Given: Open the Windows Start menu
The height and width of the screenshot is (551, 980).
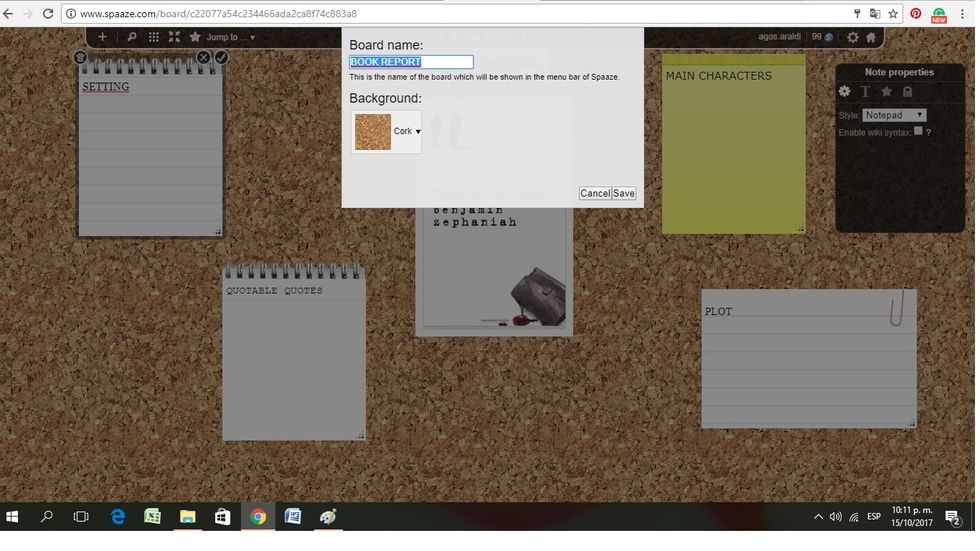Looking at the screenshot, I should point(12,517).
